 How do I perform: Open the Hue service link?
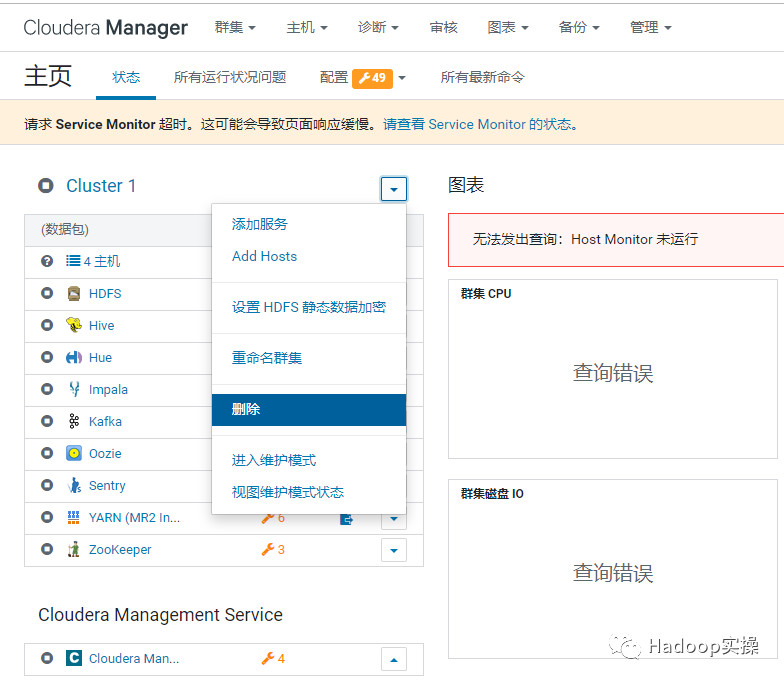pos(100,358)
